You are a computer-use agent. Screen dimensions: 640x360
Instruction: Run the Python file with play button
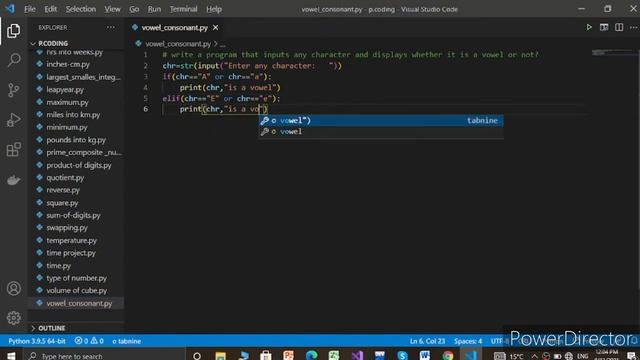[589, 27]
